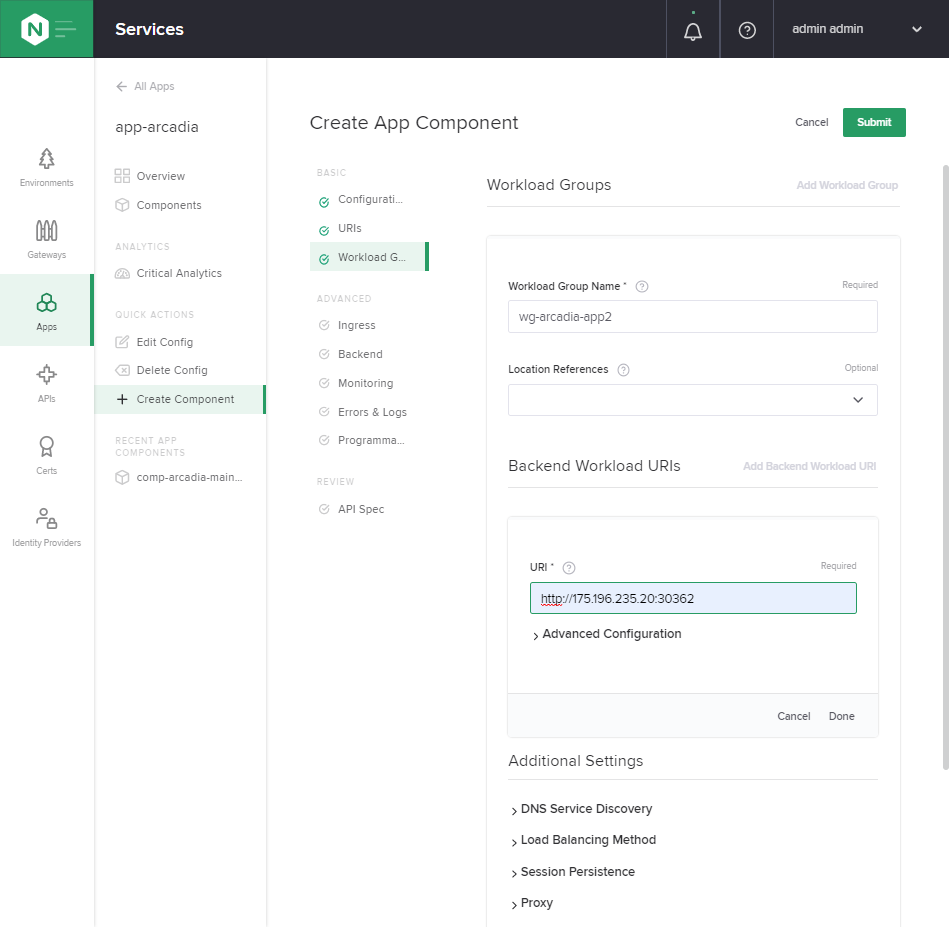The image size is (949, 927).
Task: Click Add Backend Workload URI link
Action: 809,467
